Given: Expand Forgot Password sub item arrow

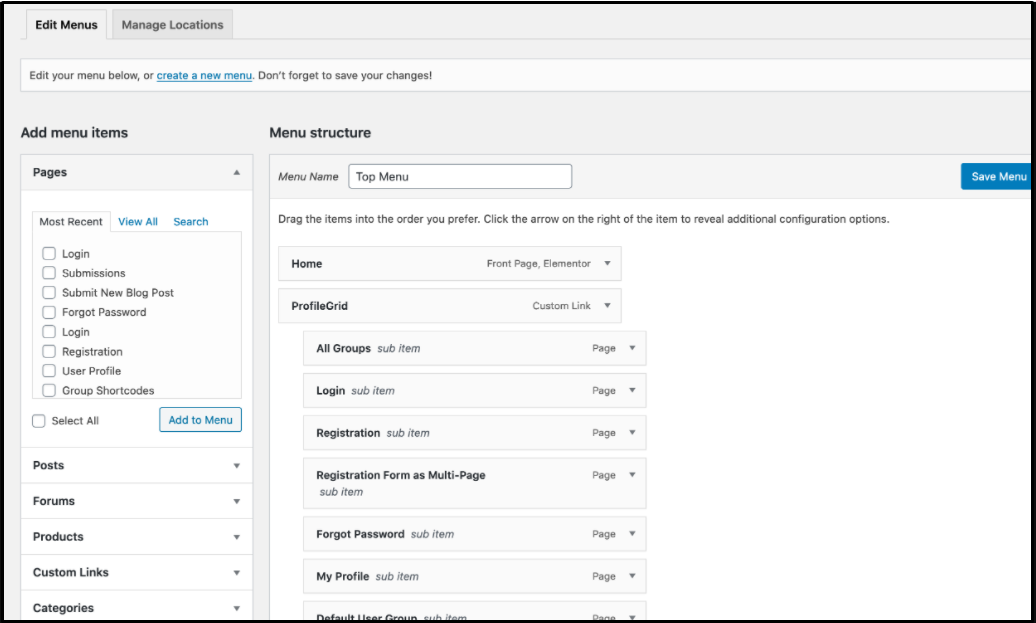Looking at the screenshot, I should 632,534.
